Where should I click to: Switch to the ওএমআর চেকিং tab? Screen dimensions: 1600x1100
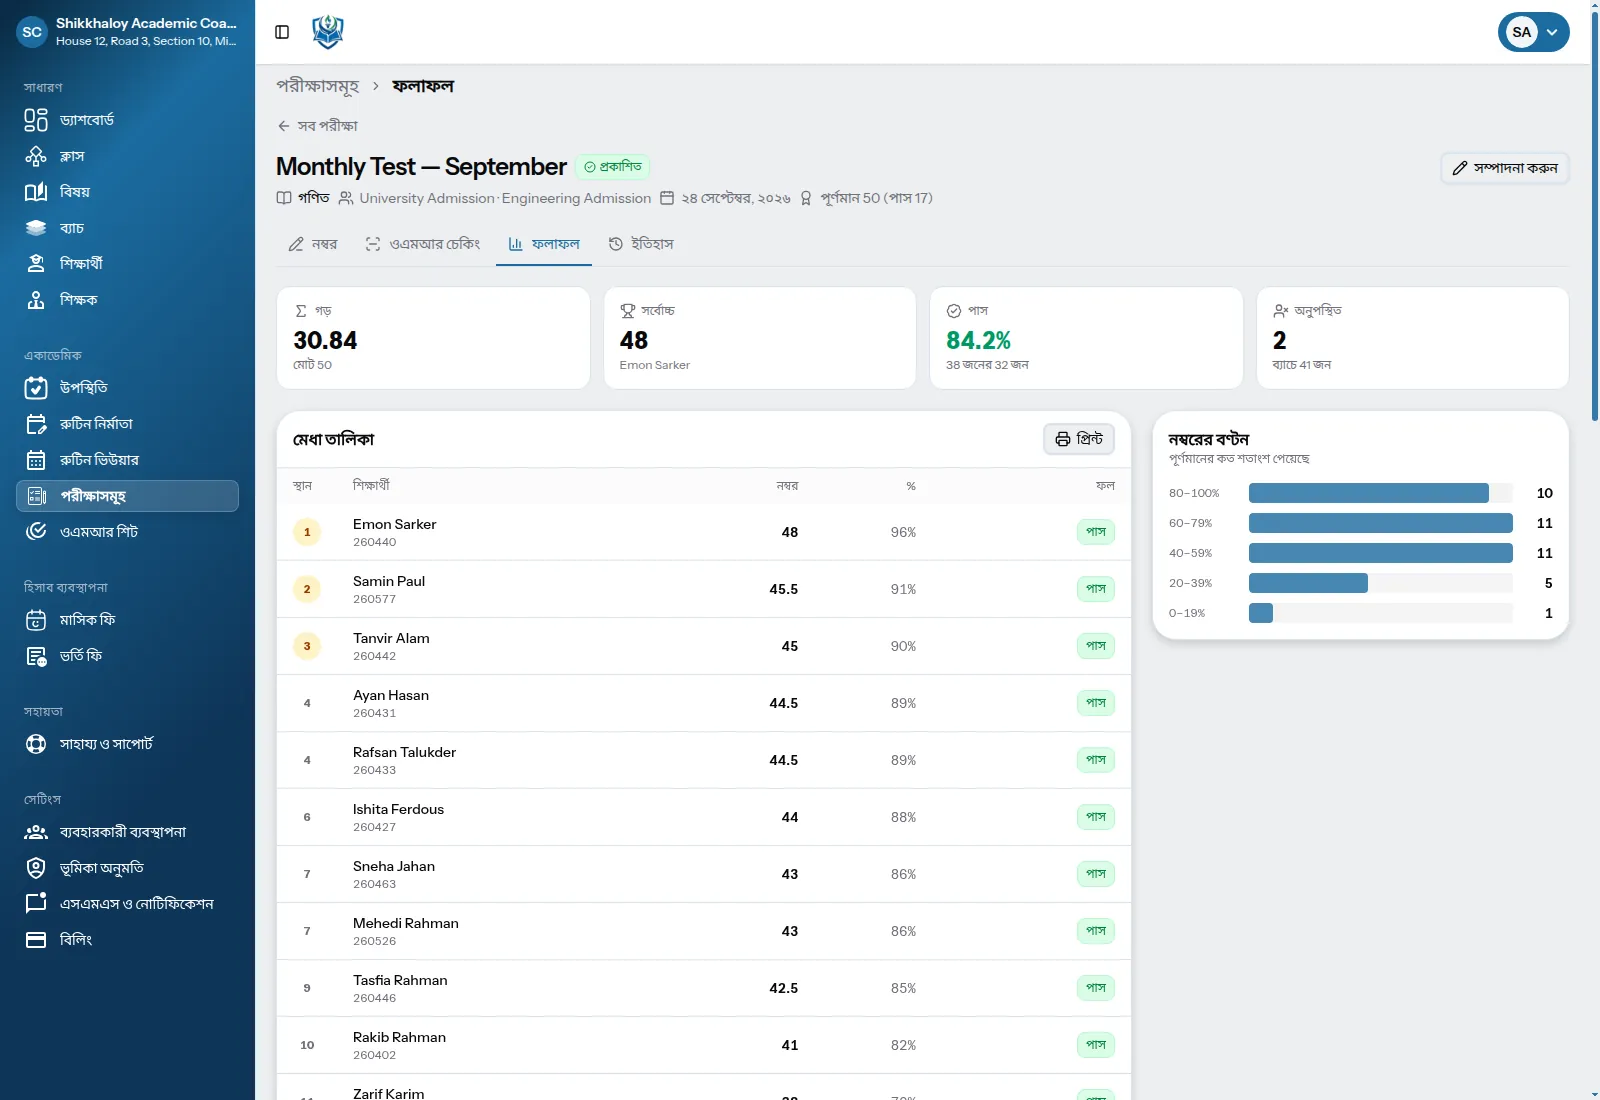(422, 244)
